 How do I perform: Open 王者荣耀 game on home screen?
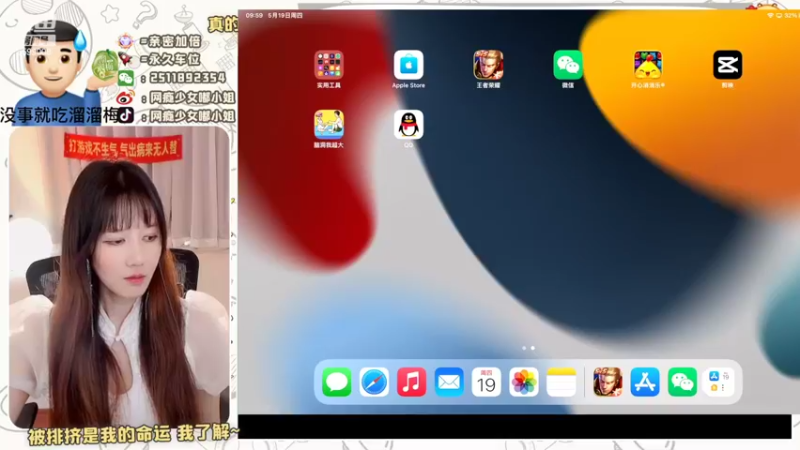tap(488, 65)
